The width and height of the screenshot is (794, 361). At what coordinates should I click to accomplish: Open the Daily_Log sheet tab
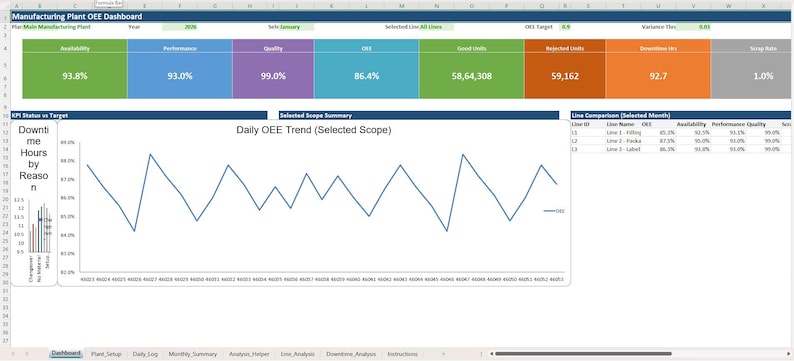tap(145, 354)
